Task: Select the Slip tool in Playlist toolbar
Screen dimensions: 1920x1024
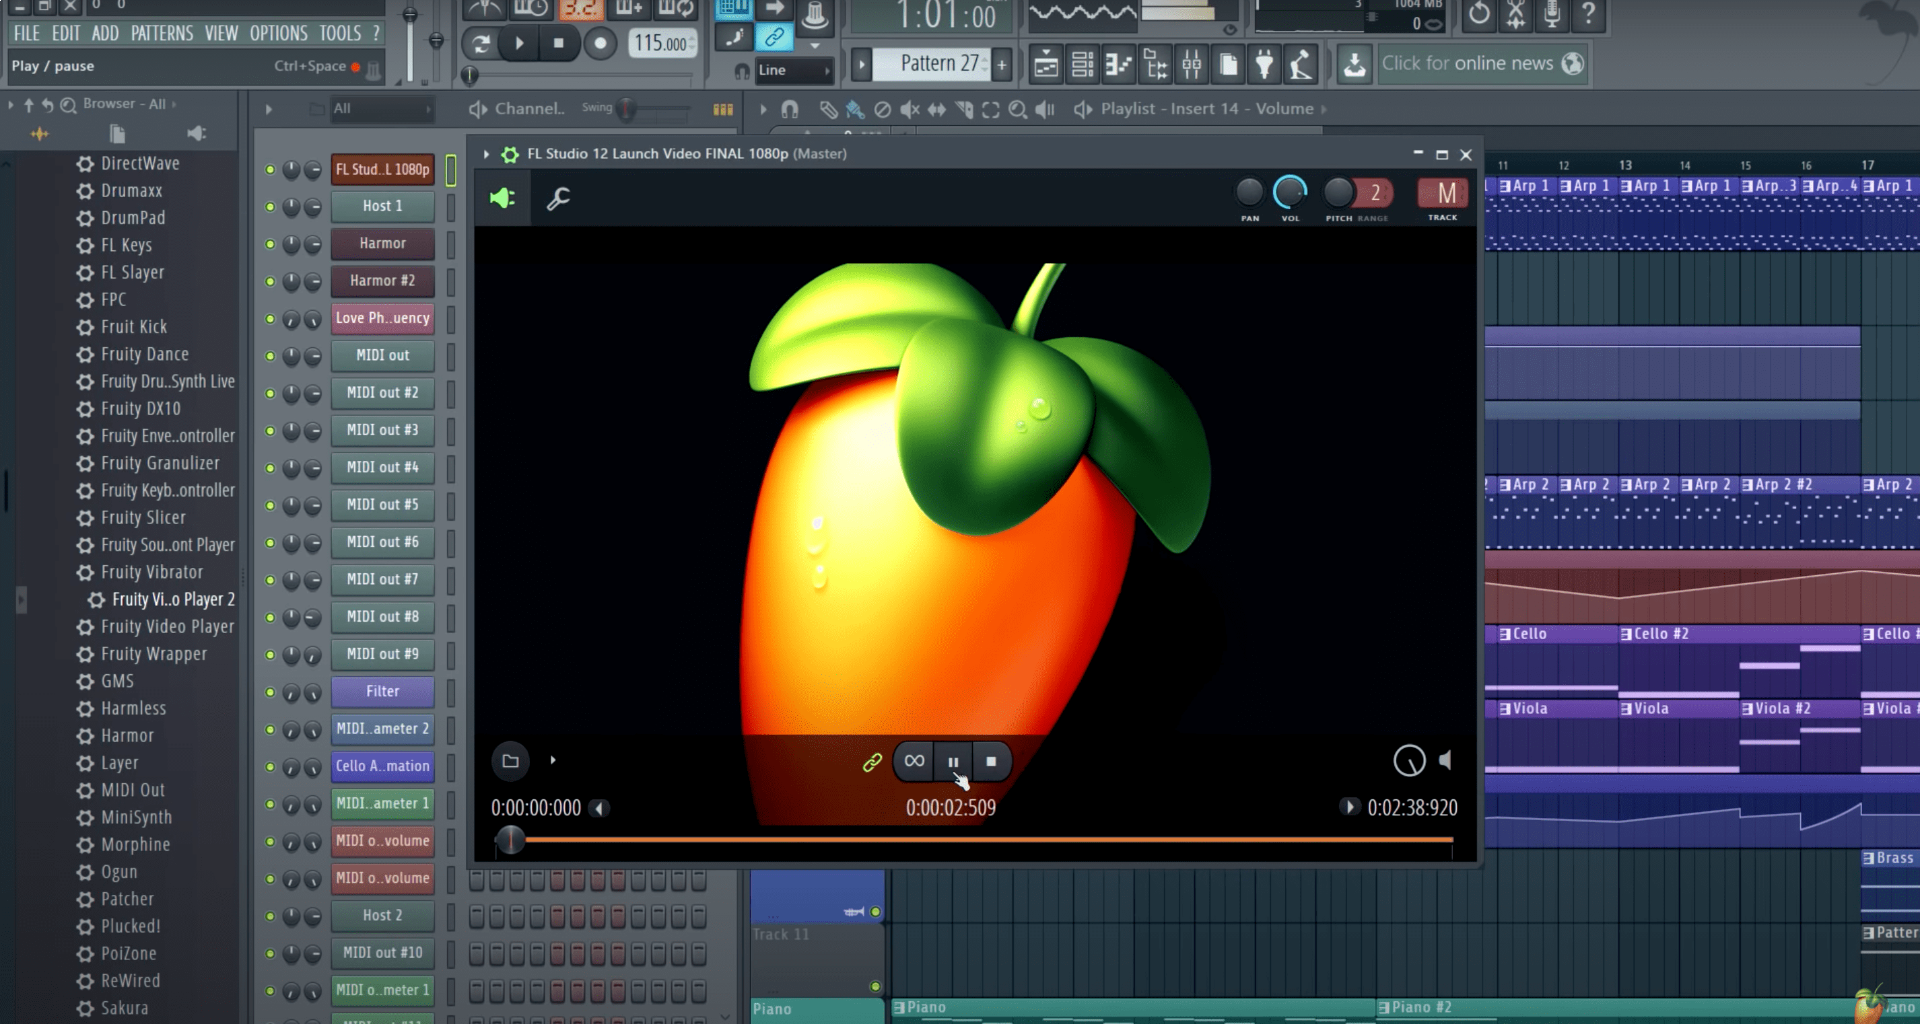Action: pos(936,109)
